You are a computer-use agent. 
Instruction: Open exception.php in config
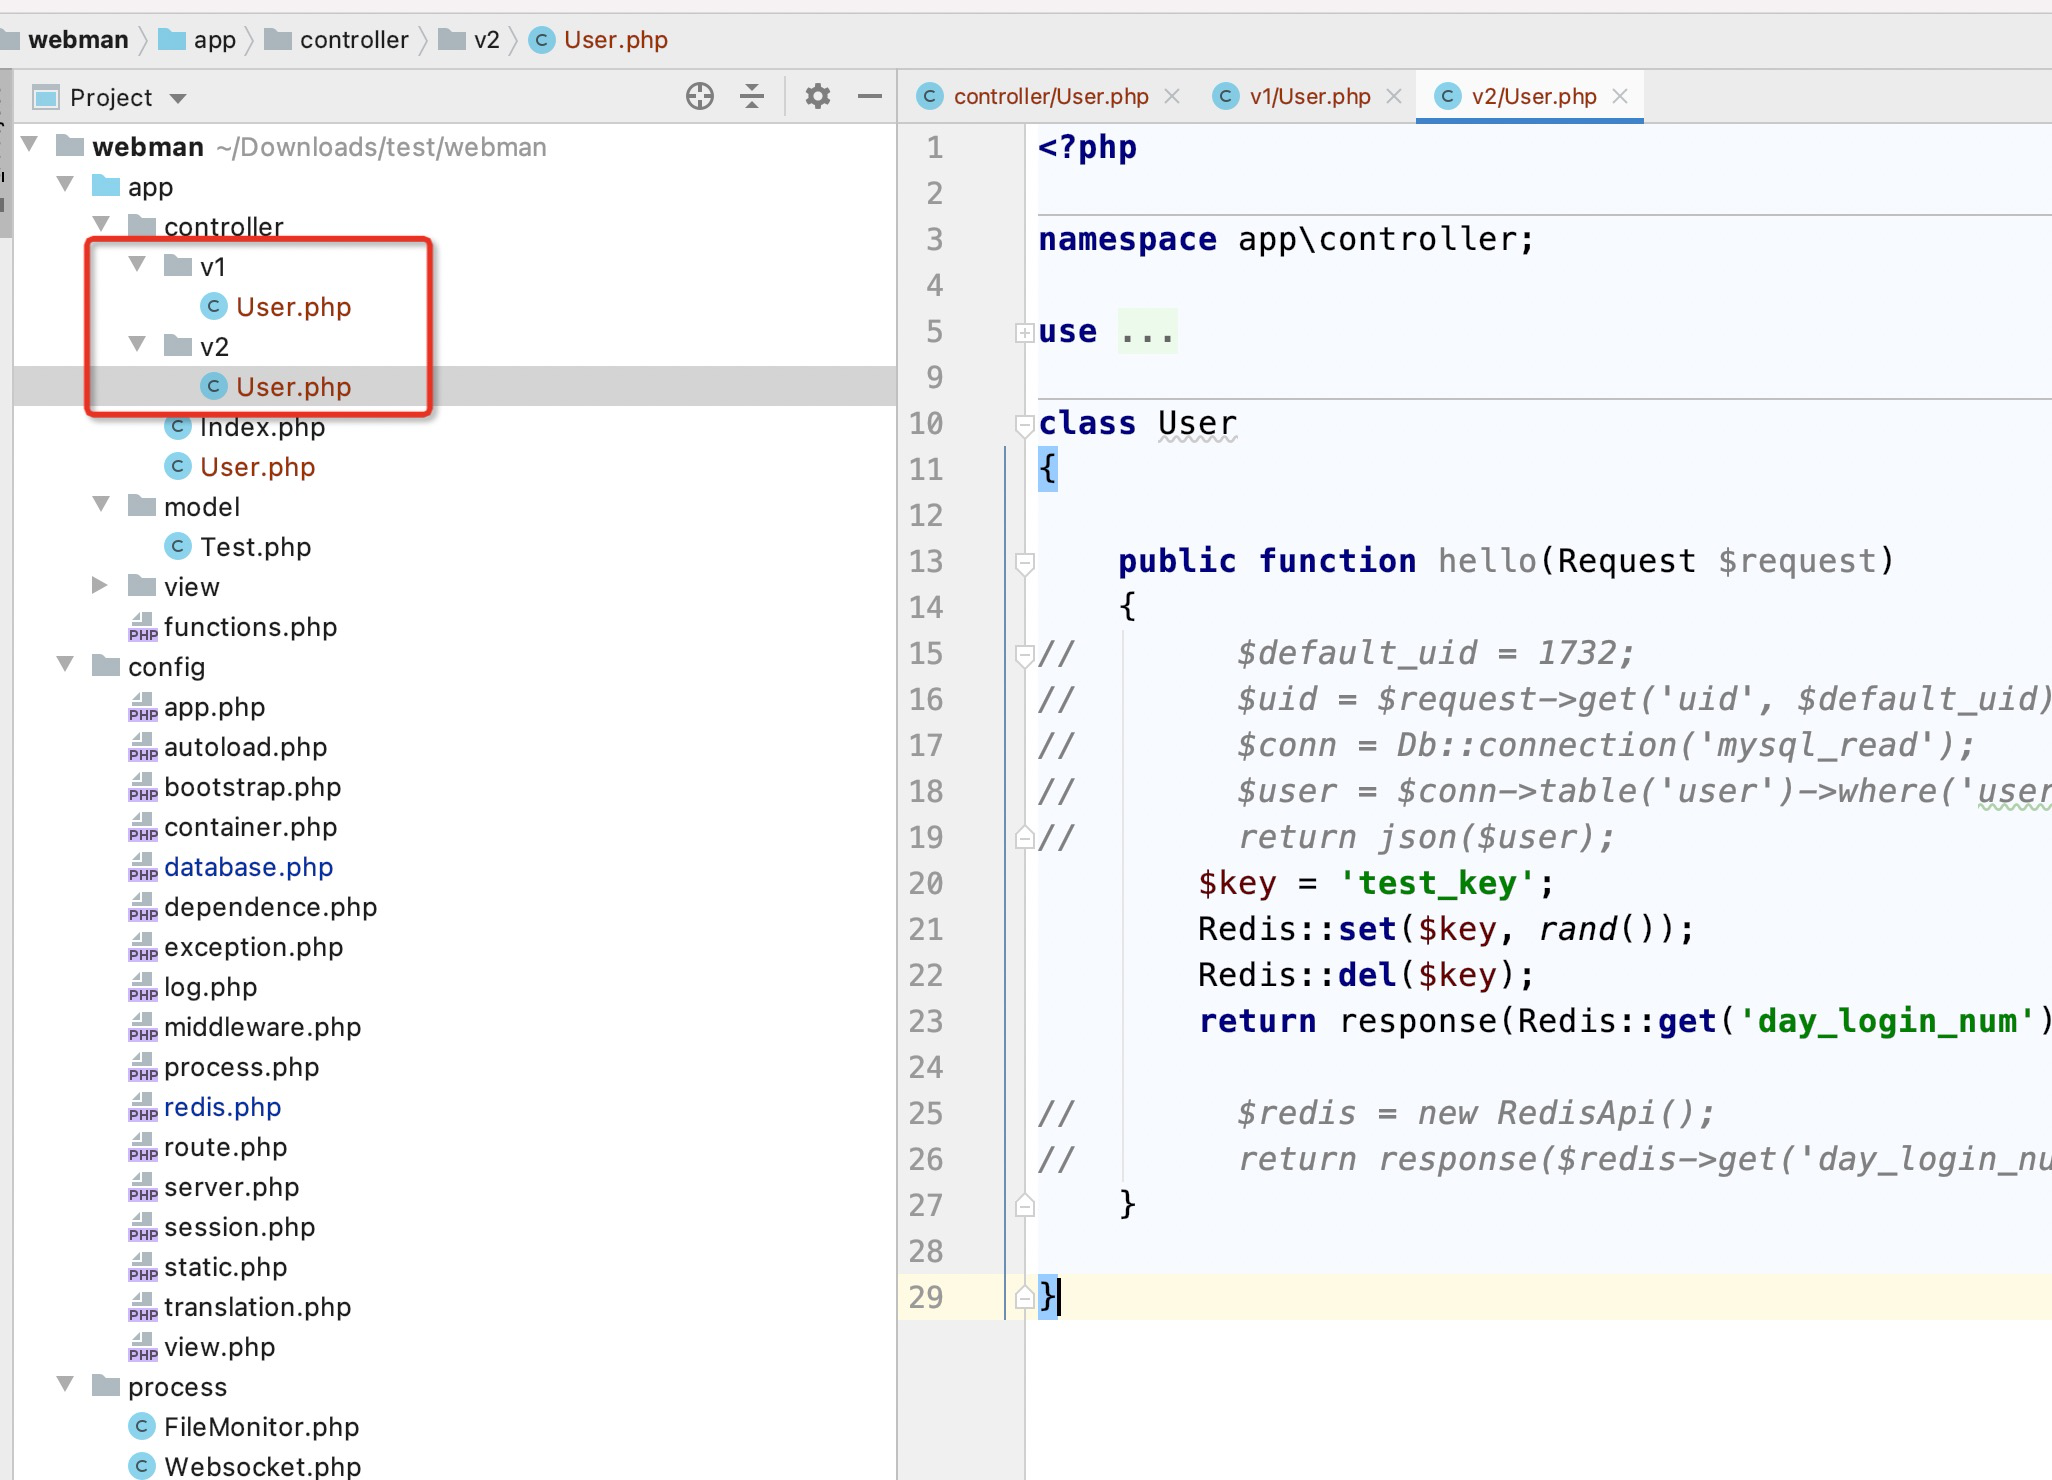tap(253, 947)
